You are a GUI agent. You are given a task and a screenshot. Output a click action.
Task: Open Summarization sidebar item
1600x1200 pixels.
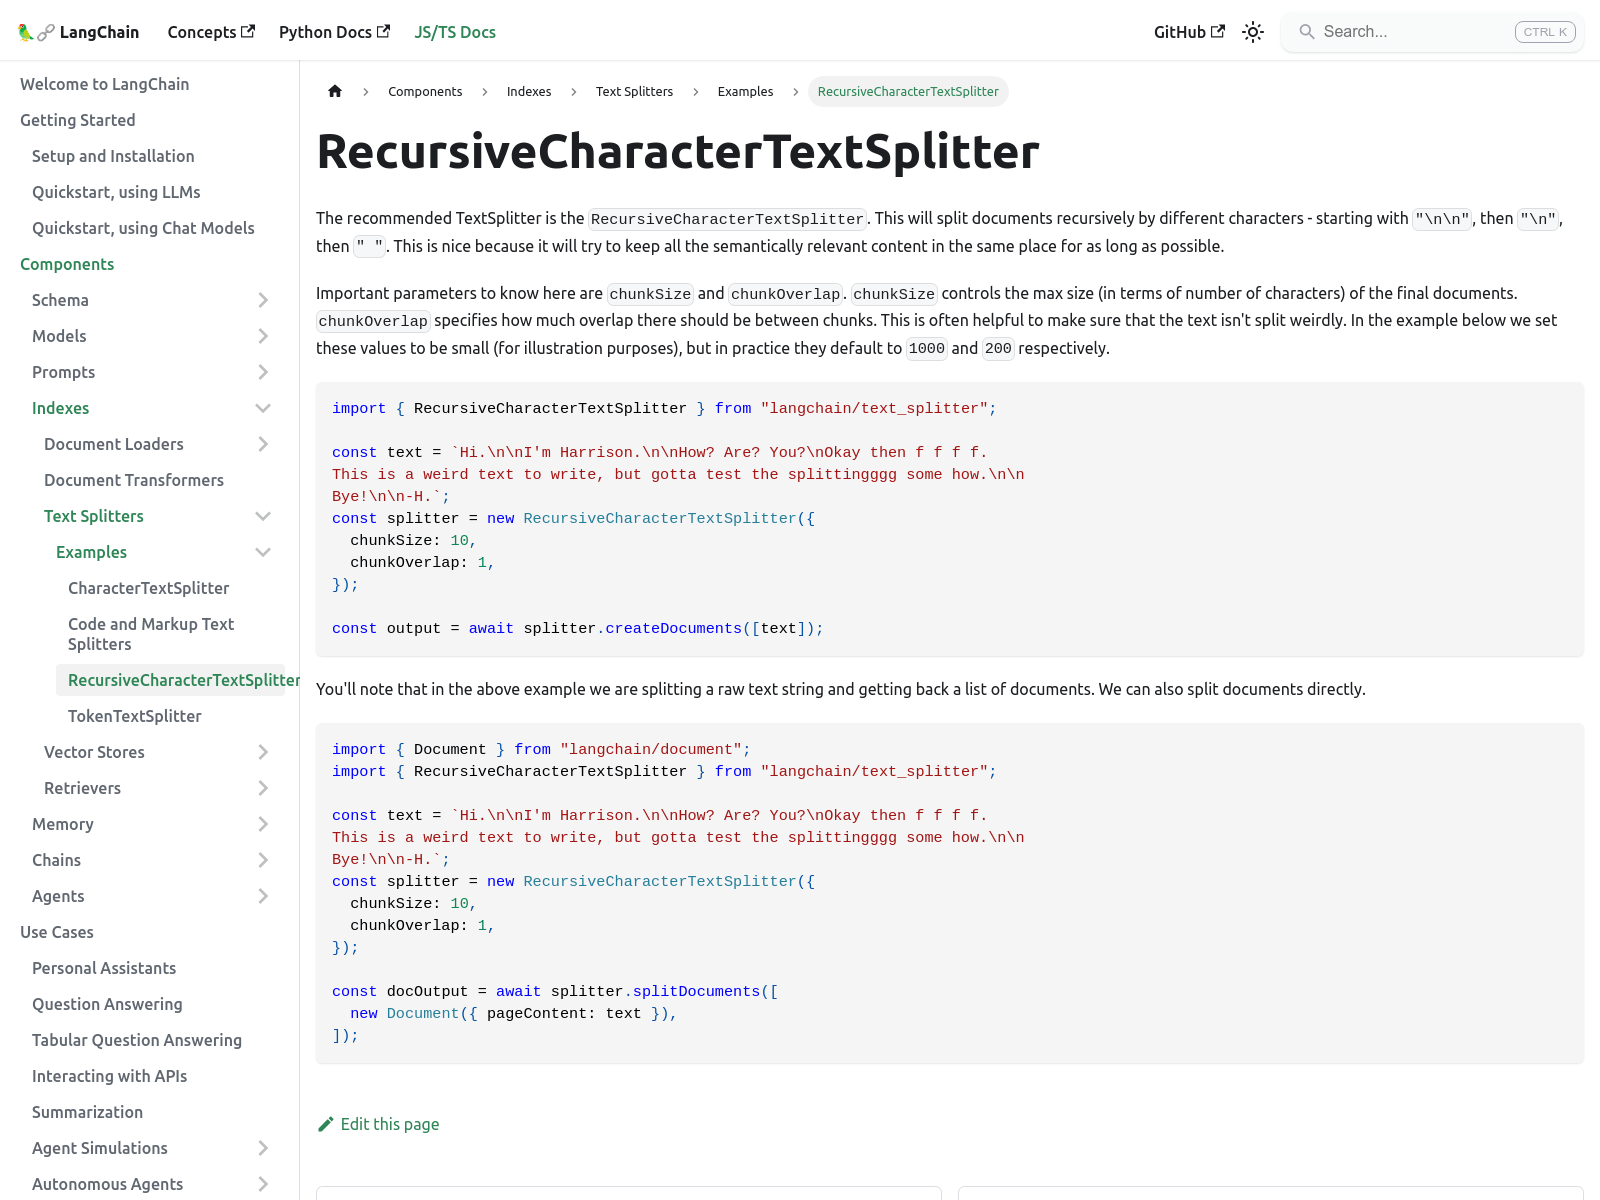coord(87,1112)
